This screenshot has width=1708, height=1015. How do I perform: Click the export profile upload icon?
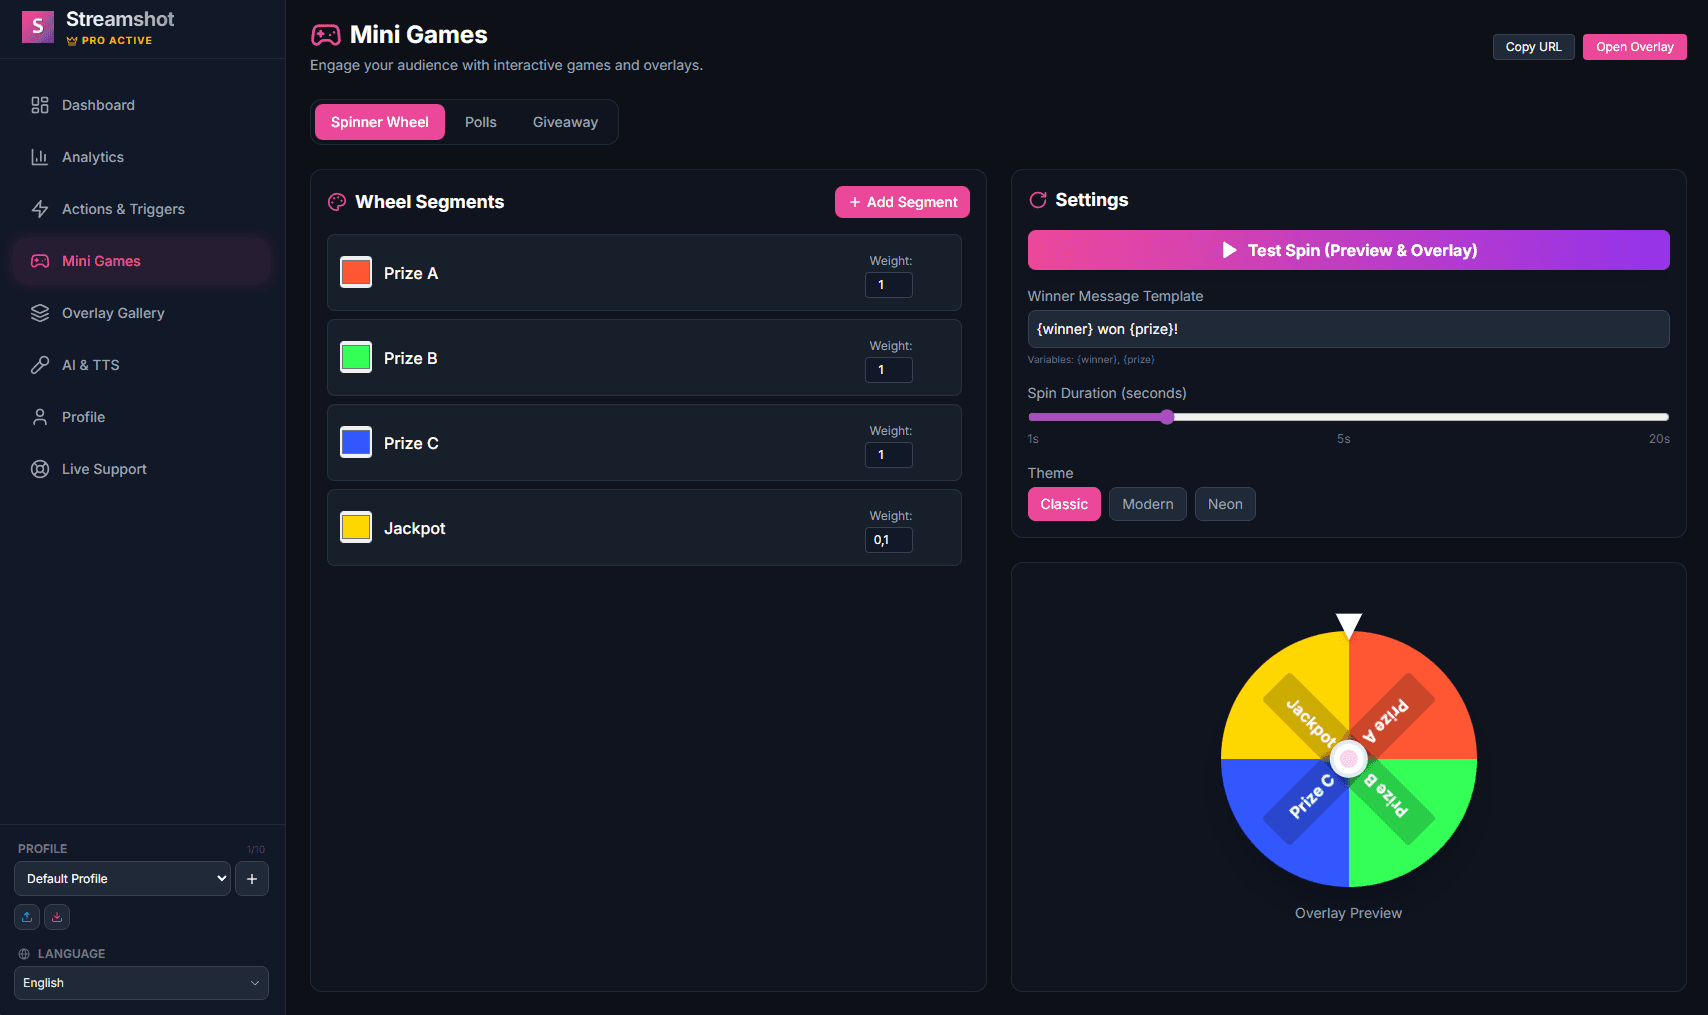pyautogui.click(x=26, y=917)
